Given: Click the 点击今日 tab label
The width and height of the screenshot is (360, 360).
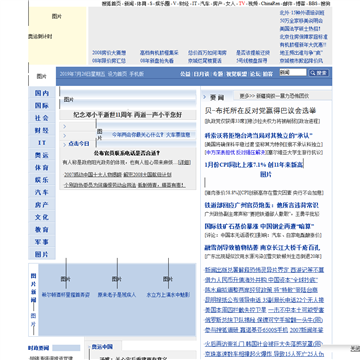Looking at the screenshot, I should click(79, 144).
